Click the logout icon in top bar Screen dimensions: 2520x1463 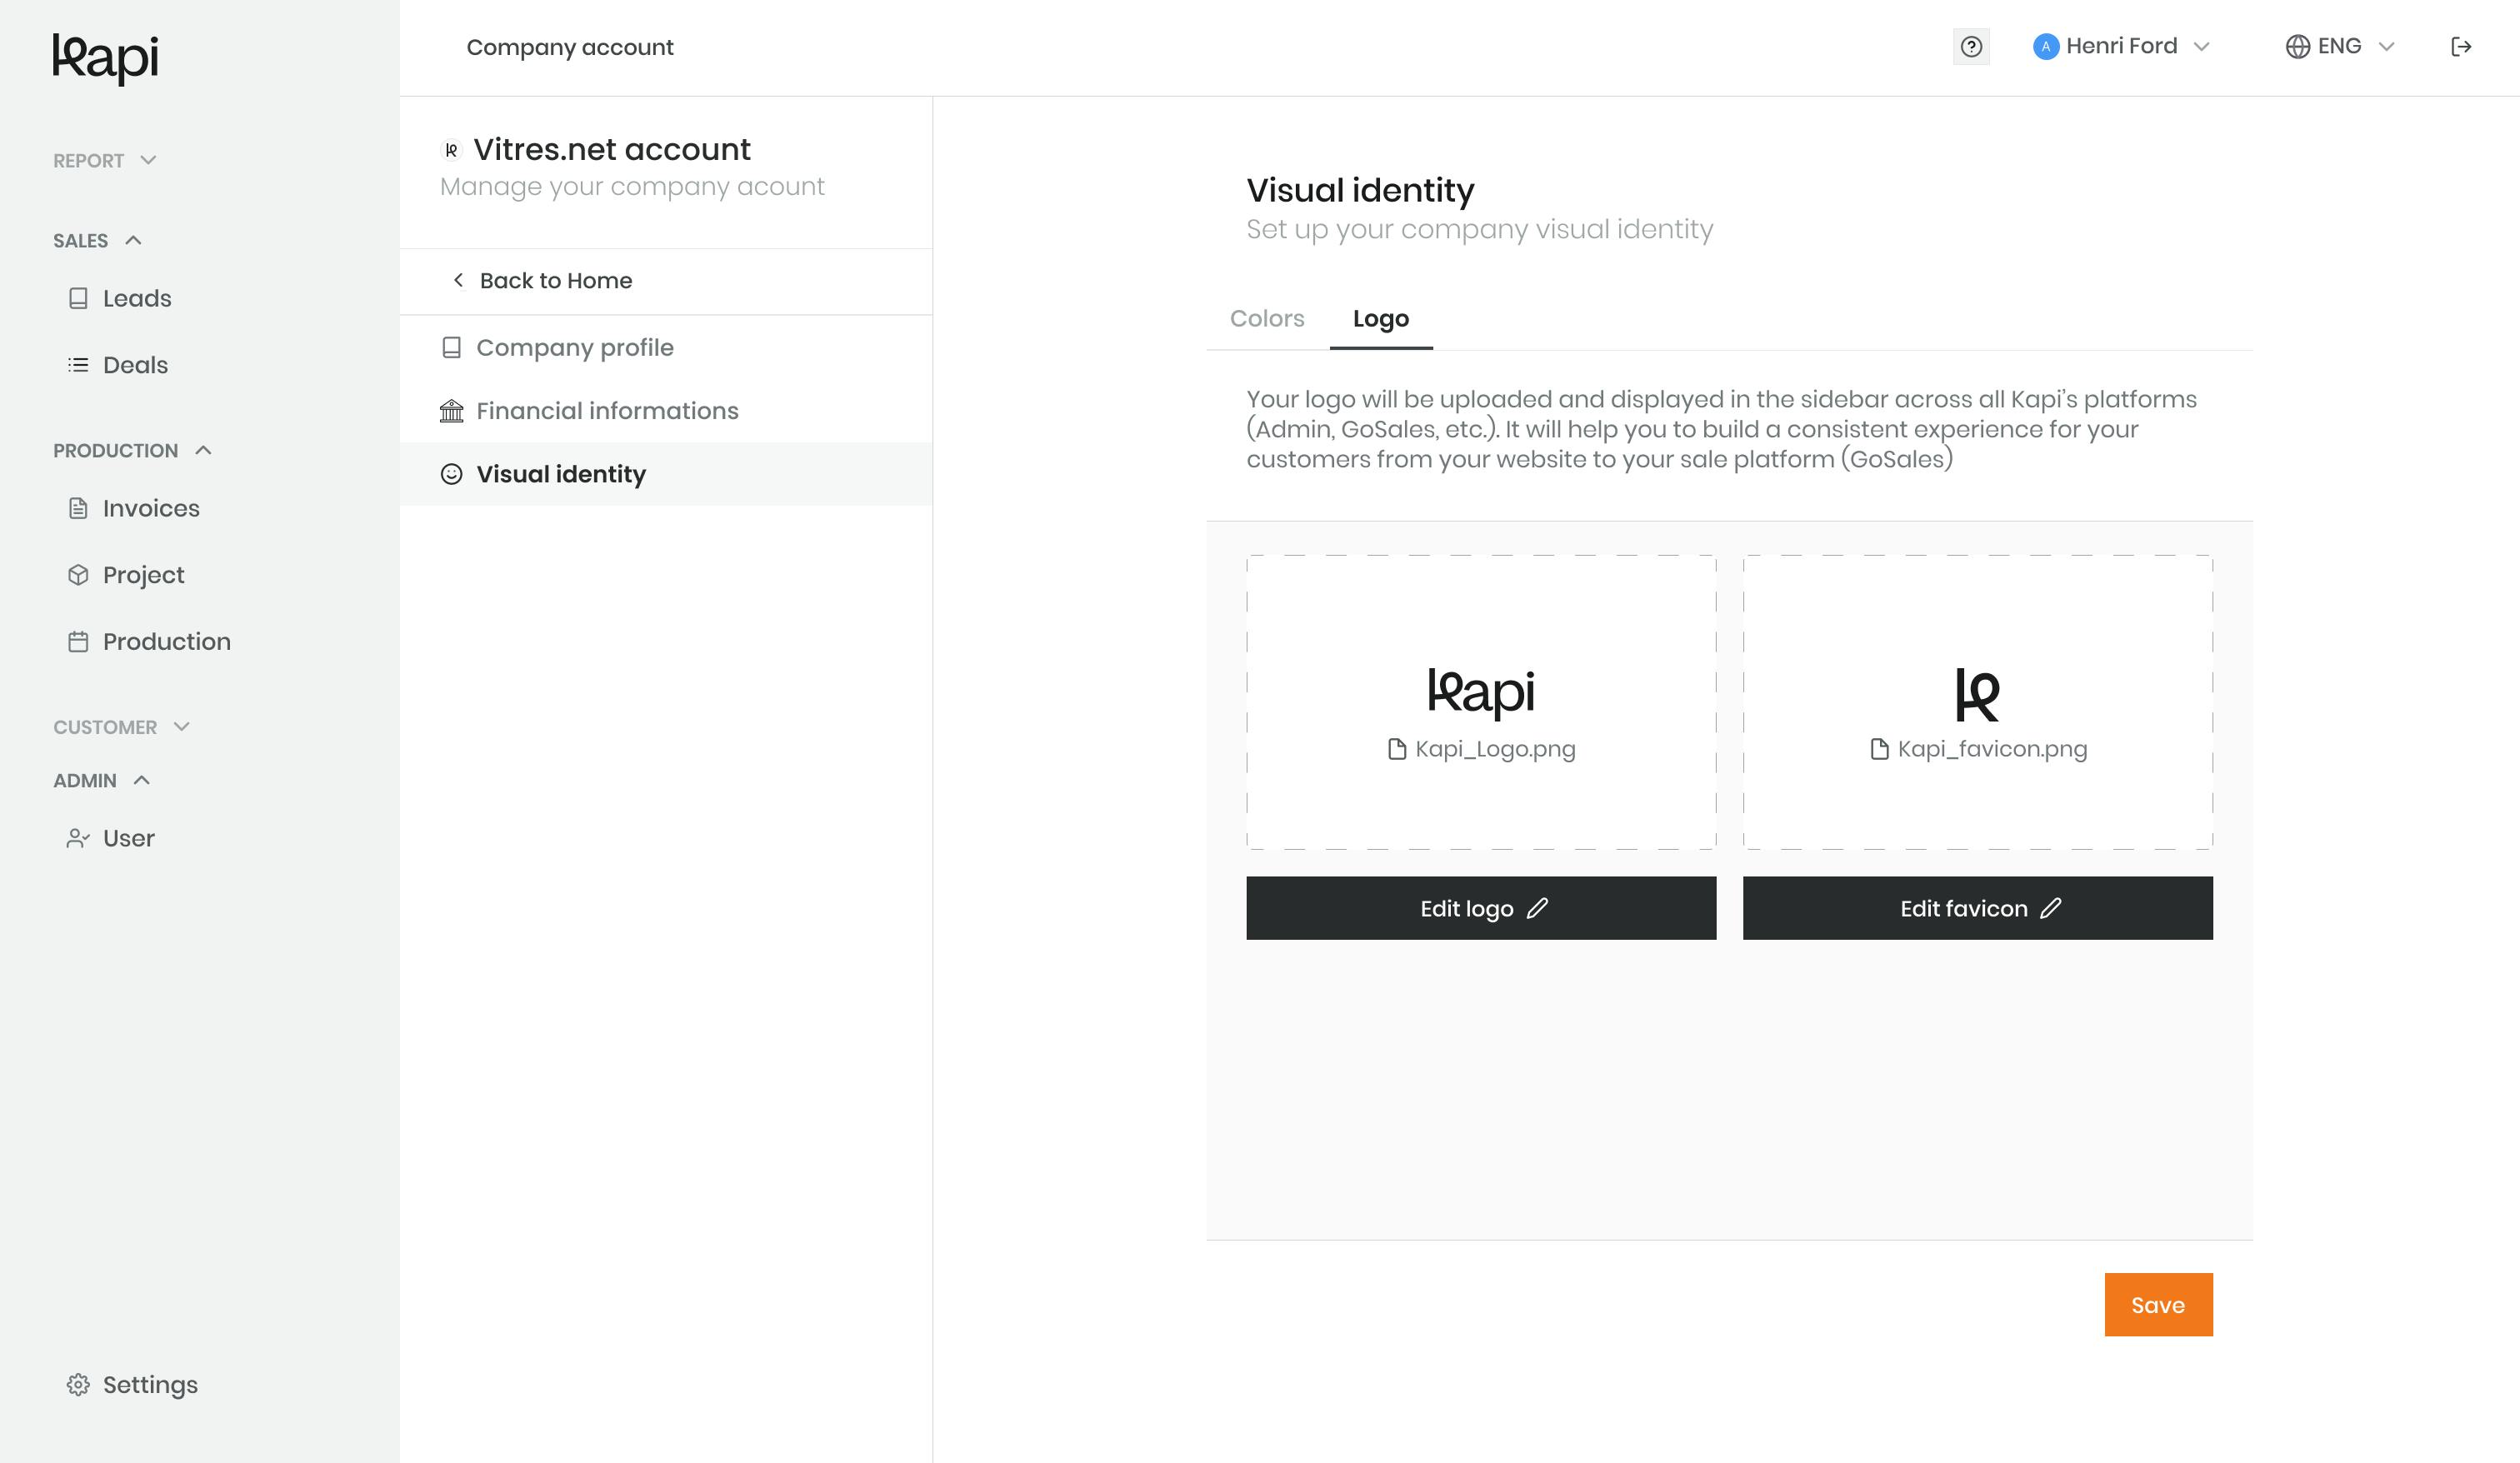[2461, 47]
